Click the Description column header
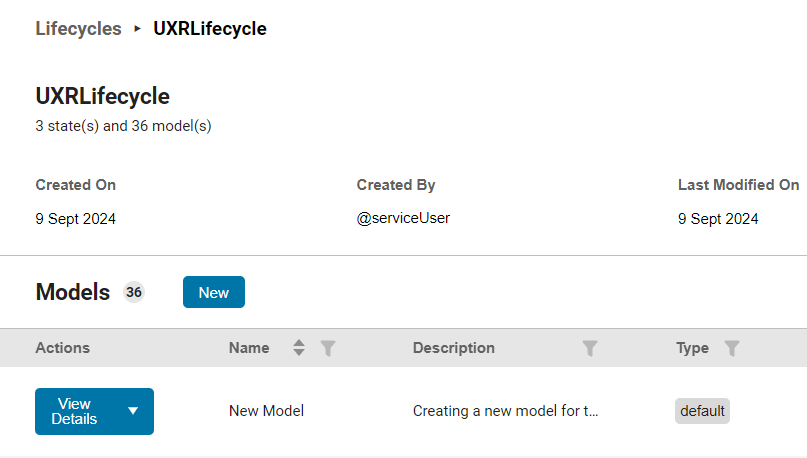The image size is (807, 458). tap(453, 348)
